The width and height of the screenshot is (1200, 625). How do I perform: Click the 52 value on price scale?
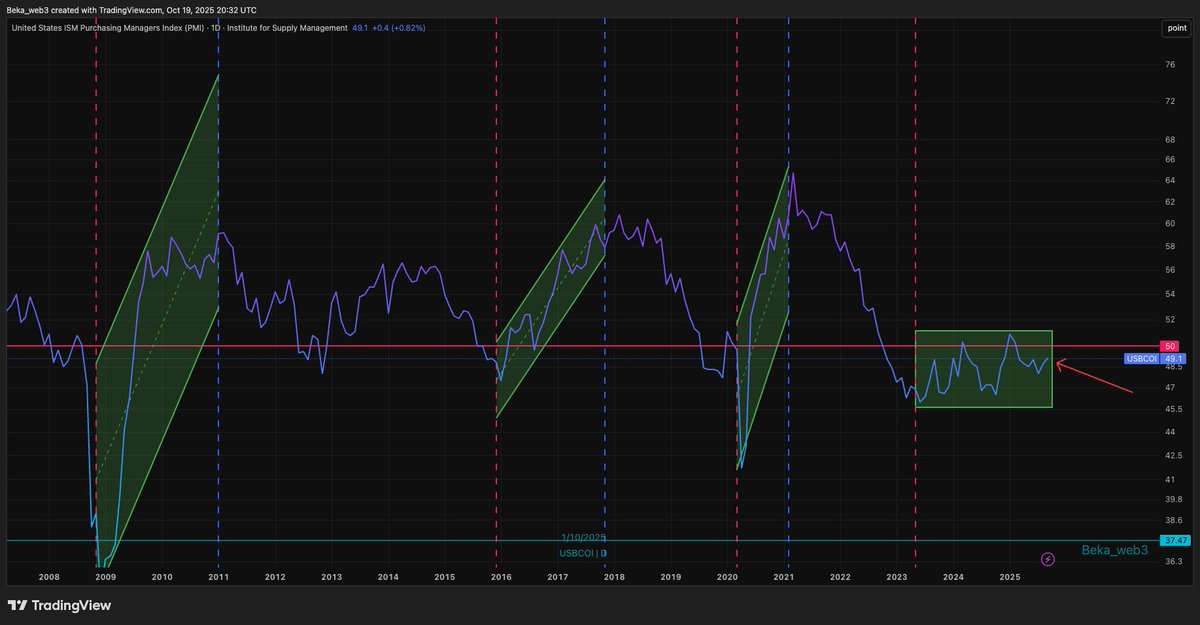tap(1170, 320)
